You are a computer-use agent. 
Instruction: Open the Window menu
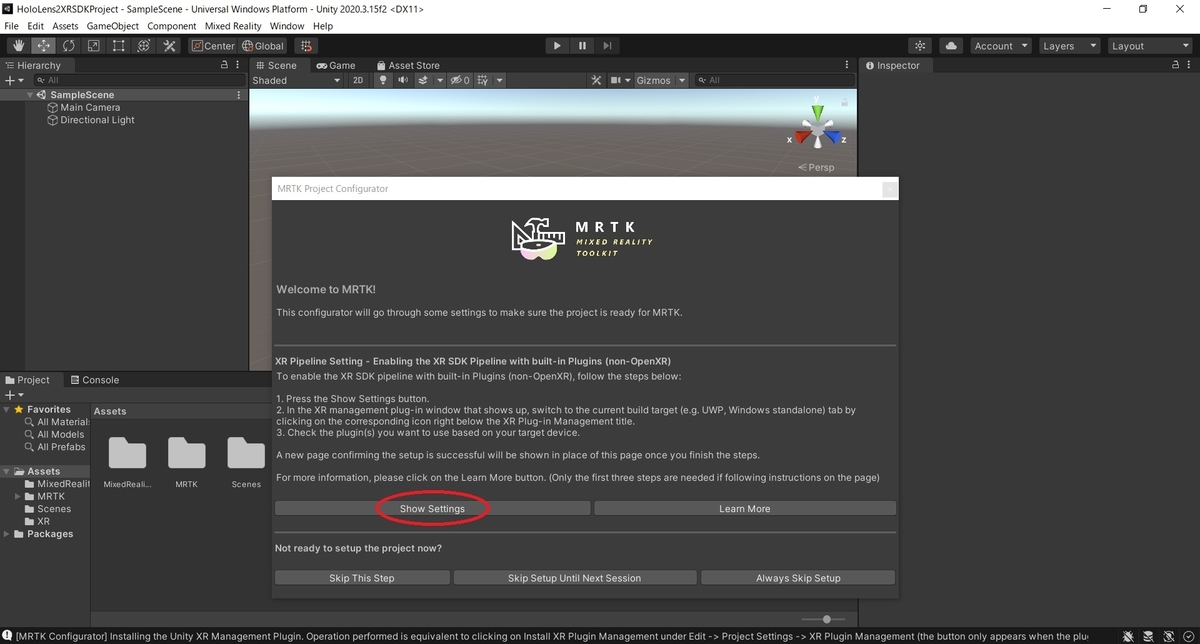(x=287, y=26)
